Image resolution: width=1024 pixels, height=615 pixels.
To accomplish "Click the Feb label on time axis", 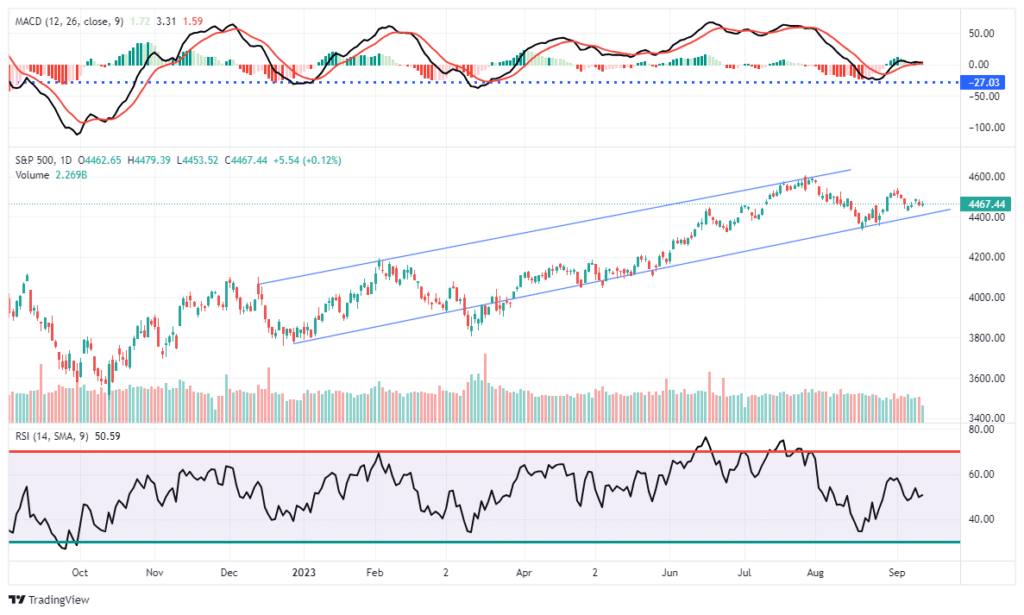I will click(x=375, y=573).
